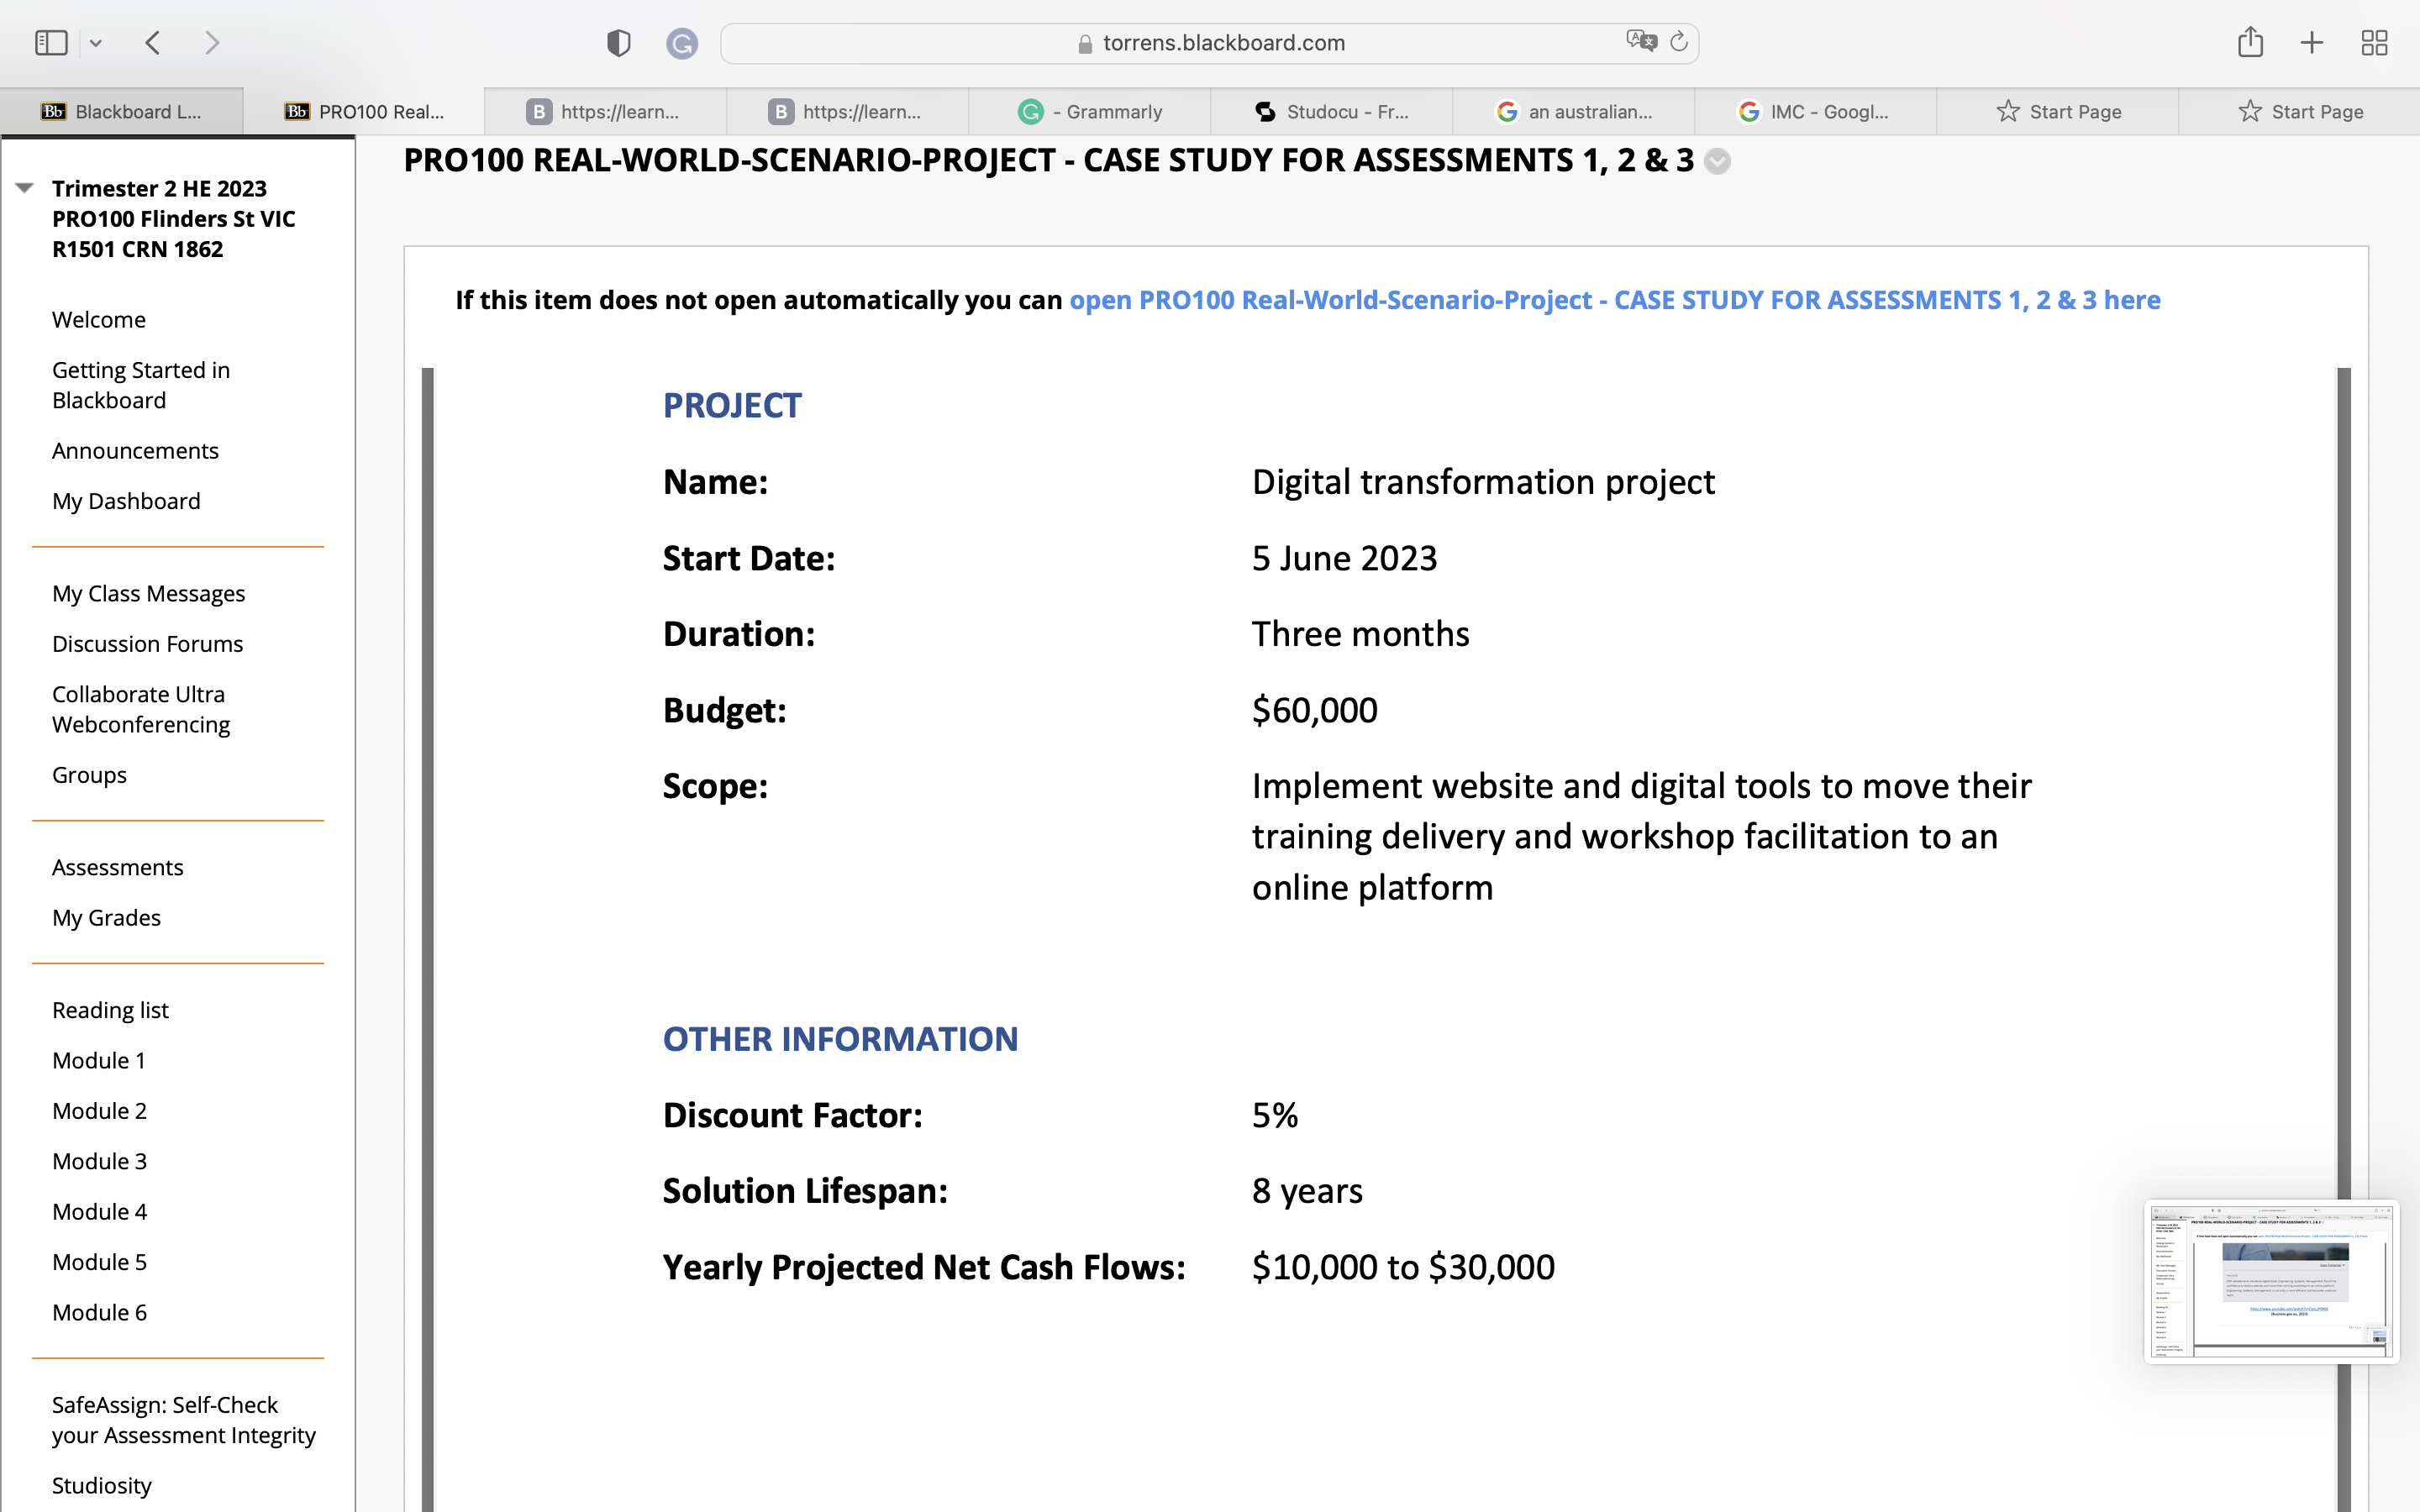Click the My Grades menu item

(x=106, y=918)
